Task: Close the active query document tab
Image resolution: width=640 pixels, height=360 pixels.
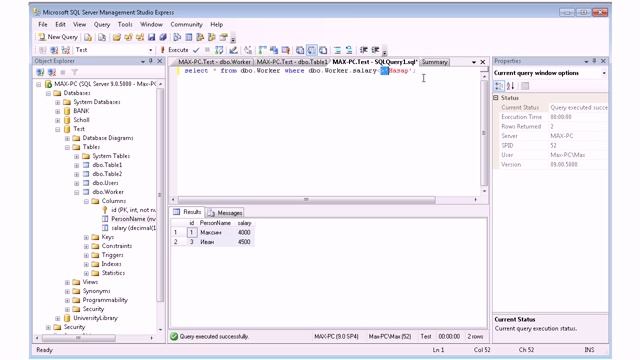Action: [x=483, y=62]
